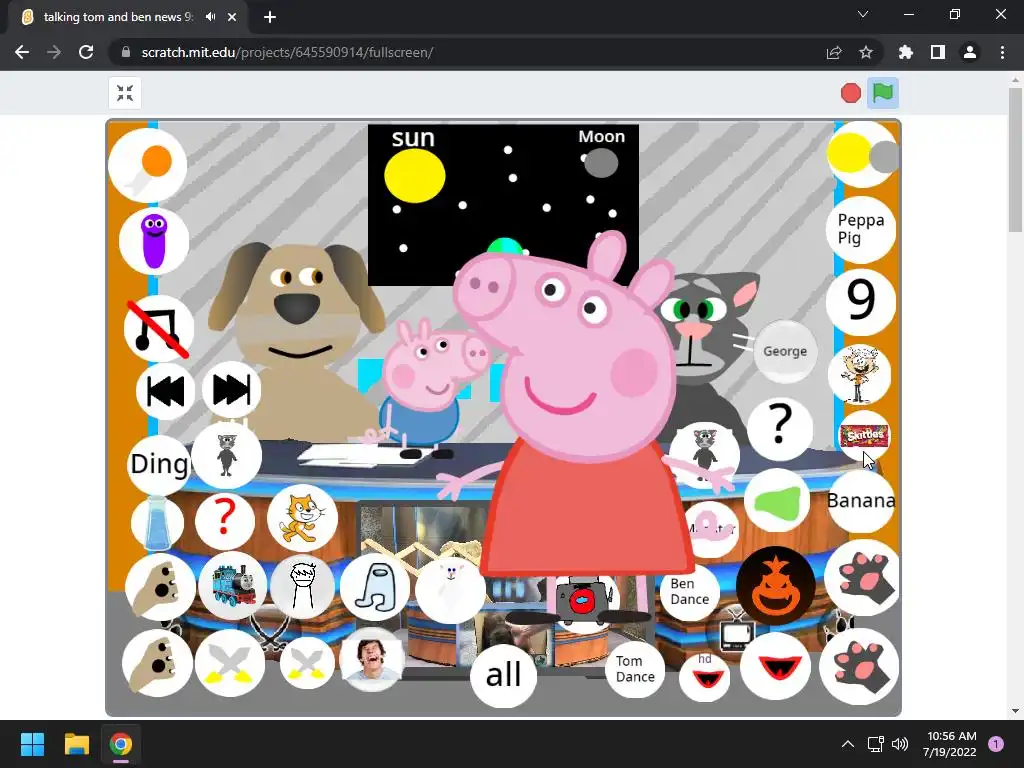Click the stick figure sketch icon
1024x768 pixels.
coord(302,588)
